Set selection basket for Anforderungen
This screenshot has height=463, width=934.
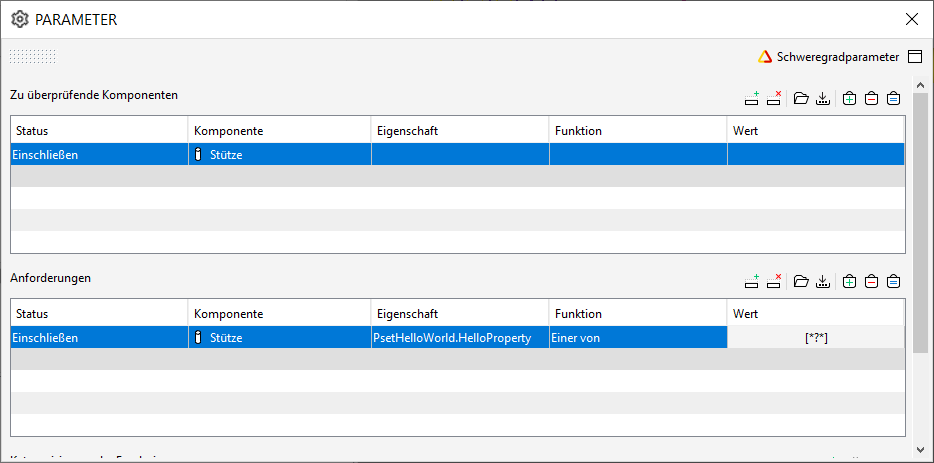(x=893, y=281)
